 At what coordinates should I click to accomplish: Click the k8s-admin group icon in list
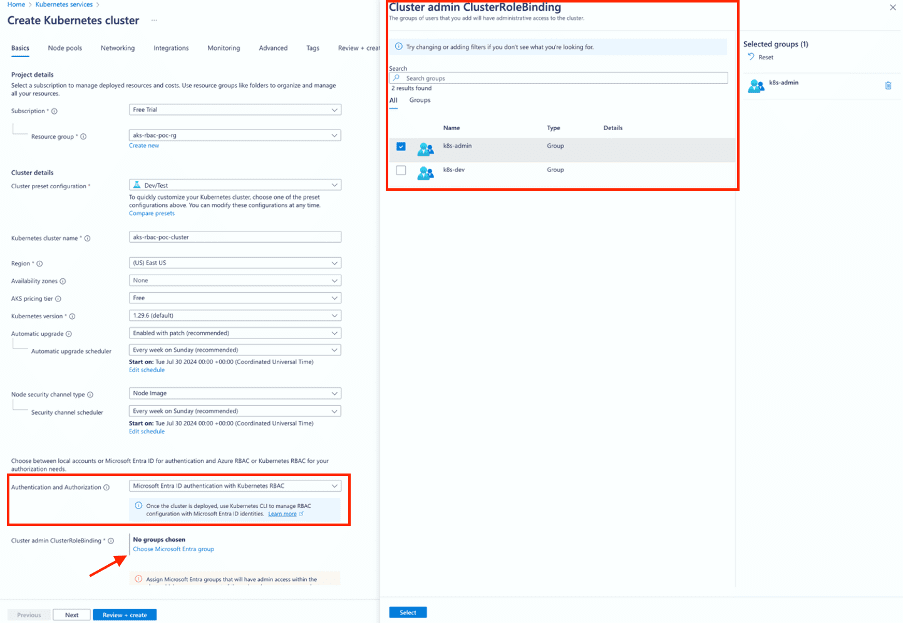coord(425,149)
